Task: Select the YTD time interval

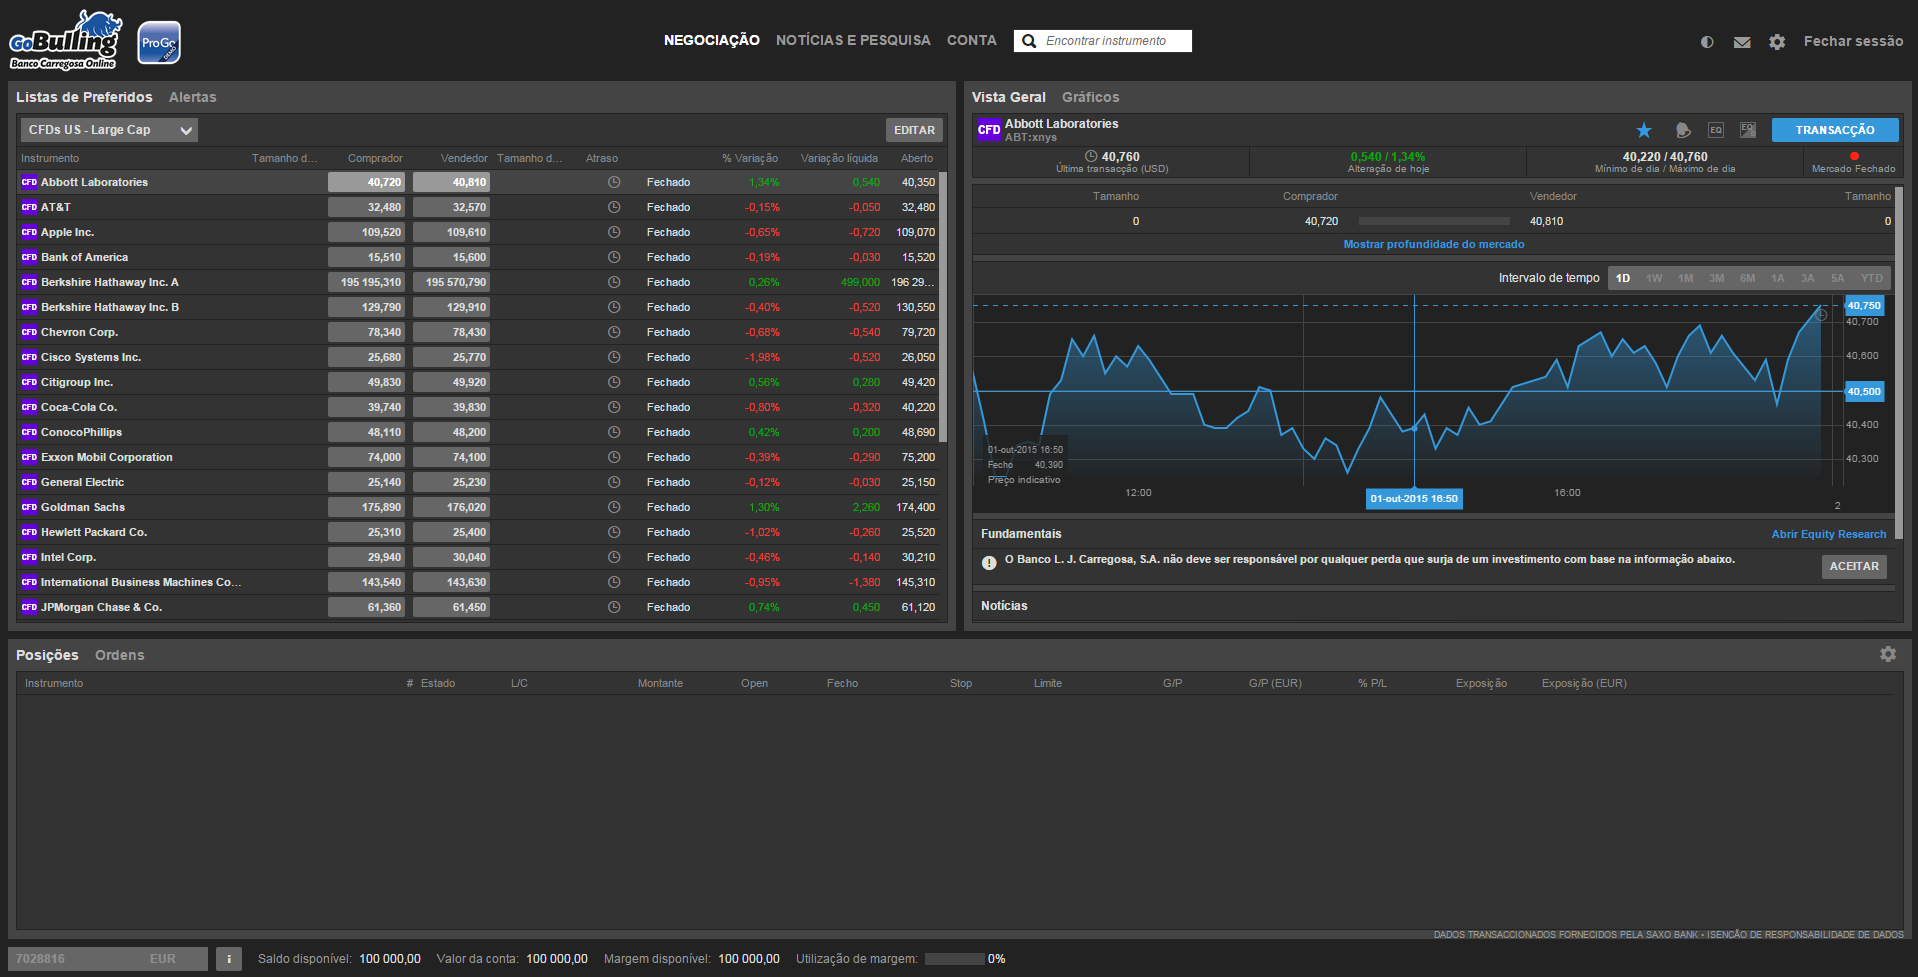Action: [1872, 278]
